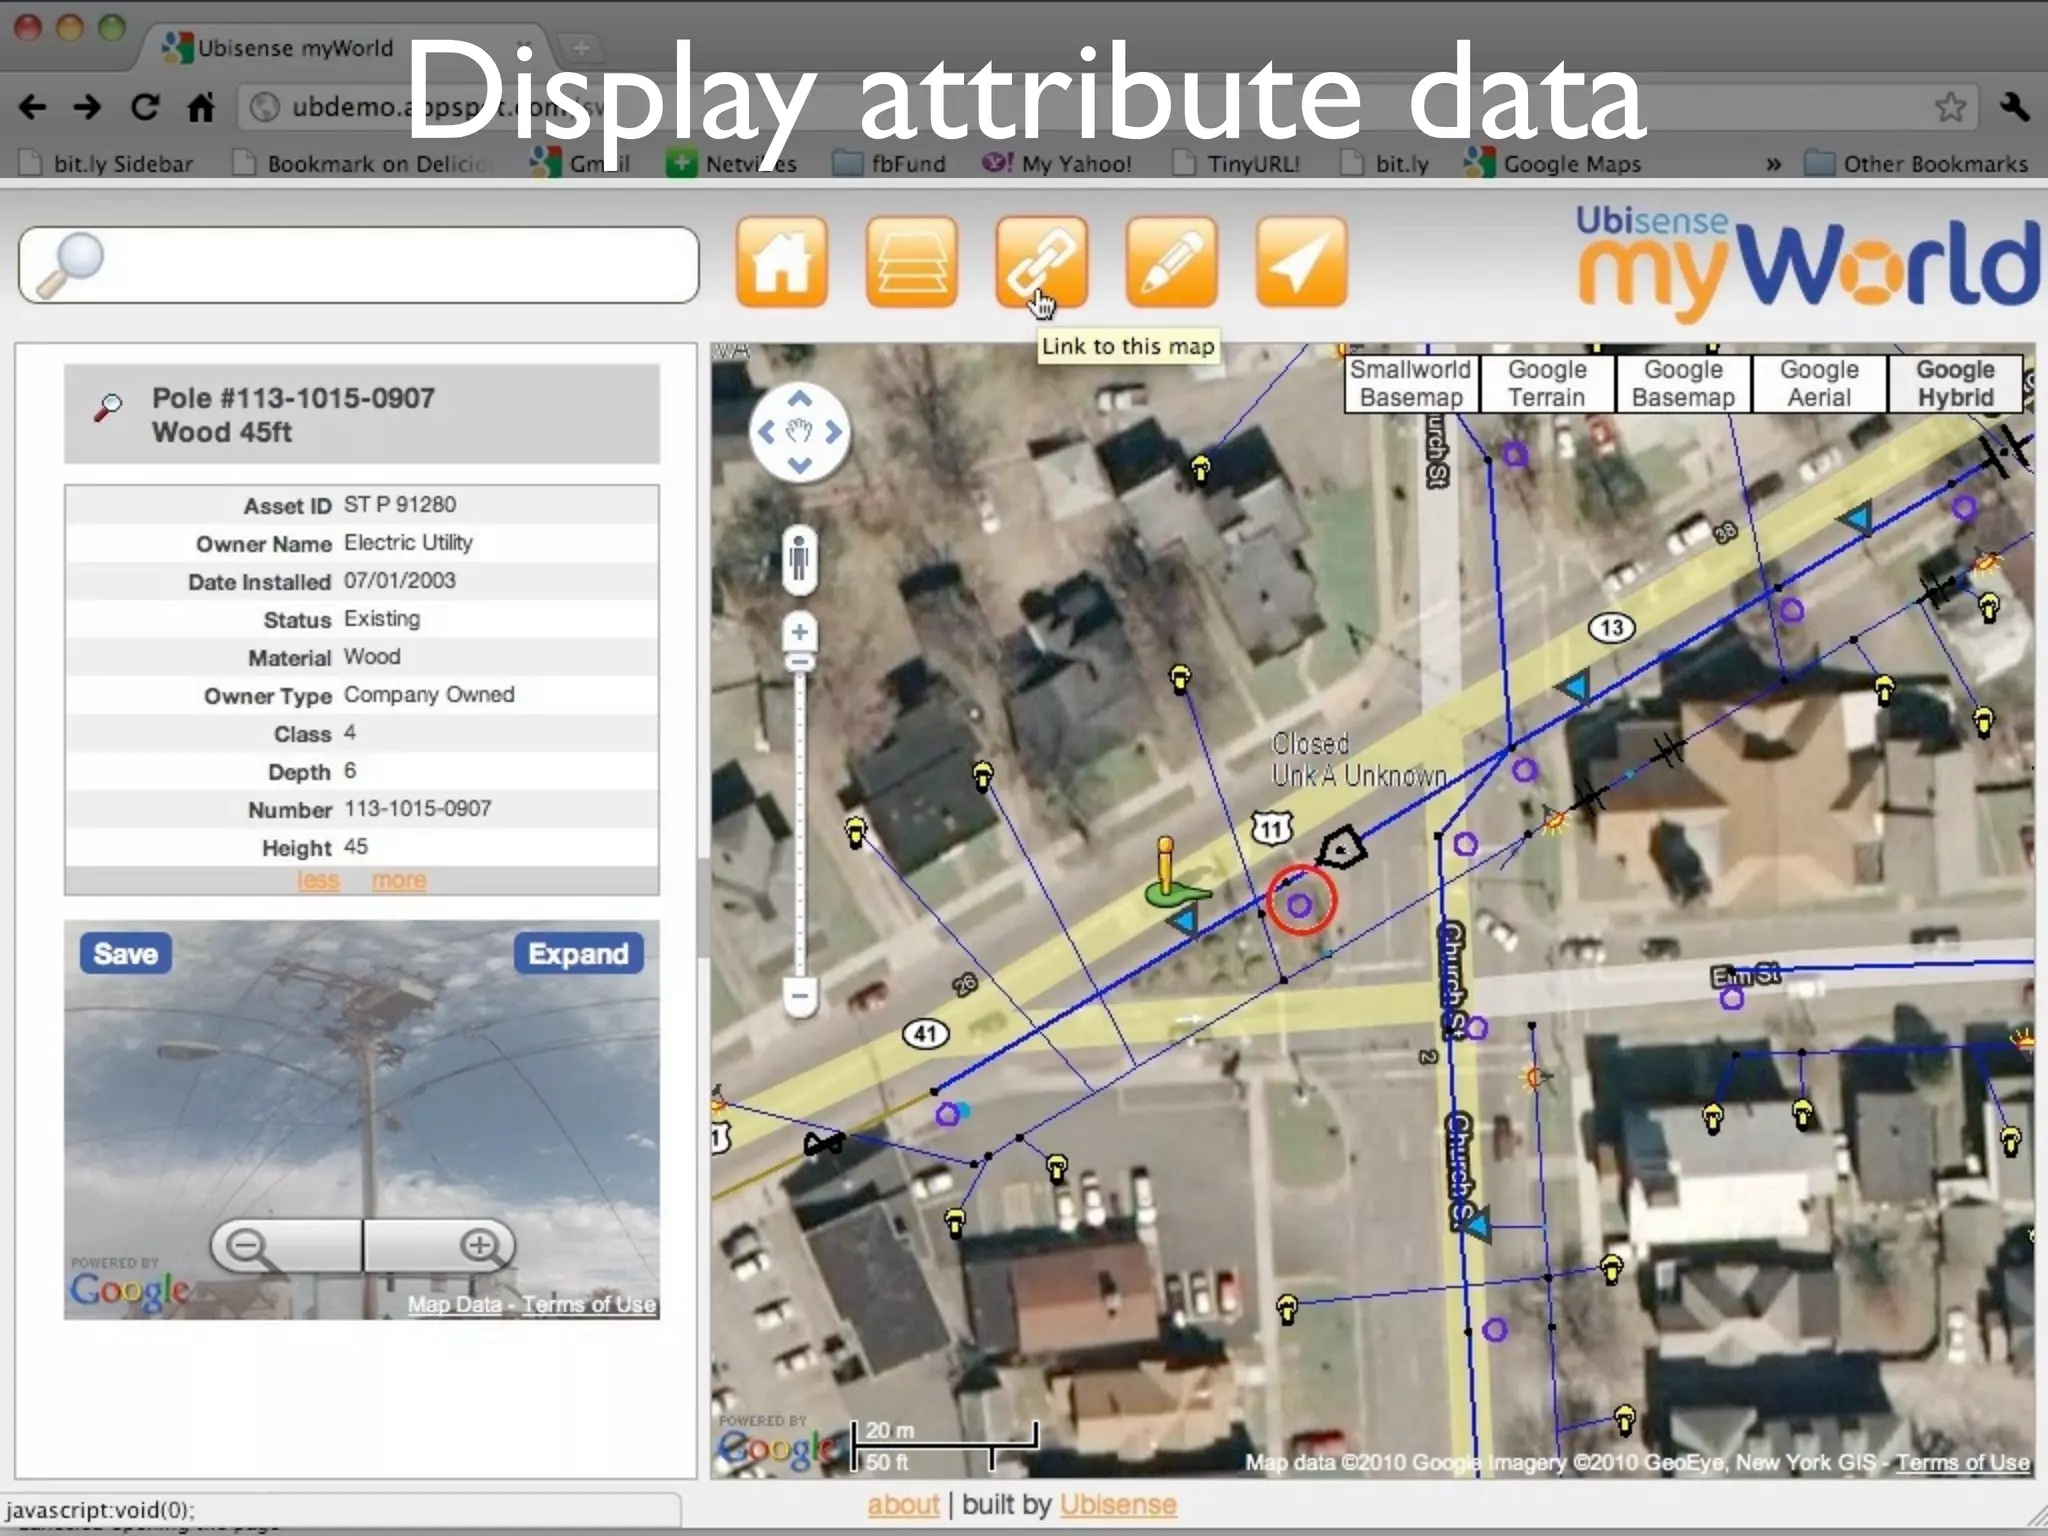Click Expand on the street photo
Viewport: 2048px width, 1536px height.
(x=578, y=953)
